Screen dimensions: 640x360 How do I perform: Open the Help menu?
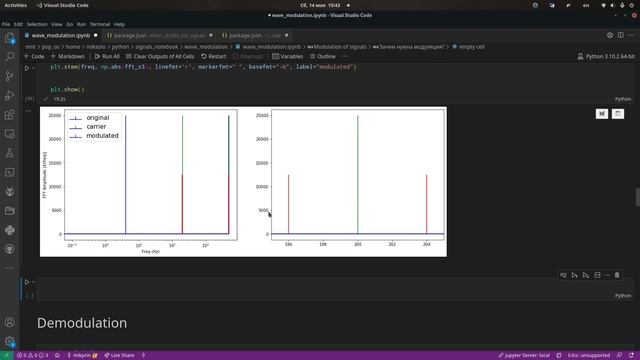point(119,24)
